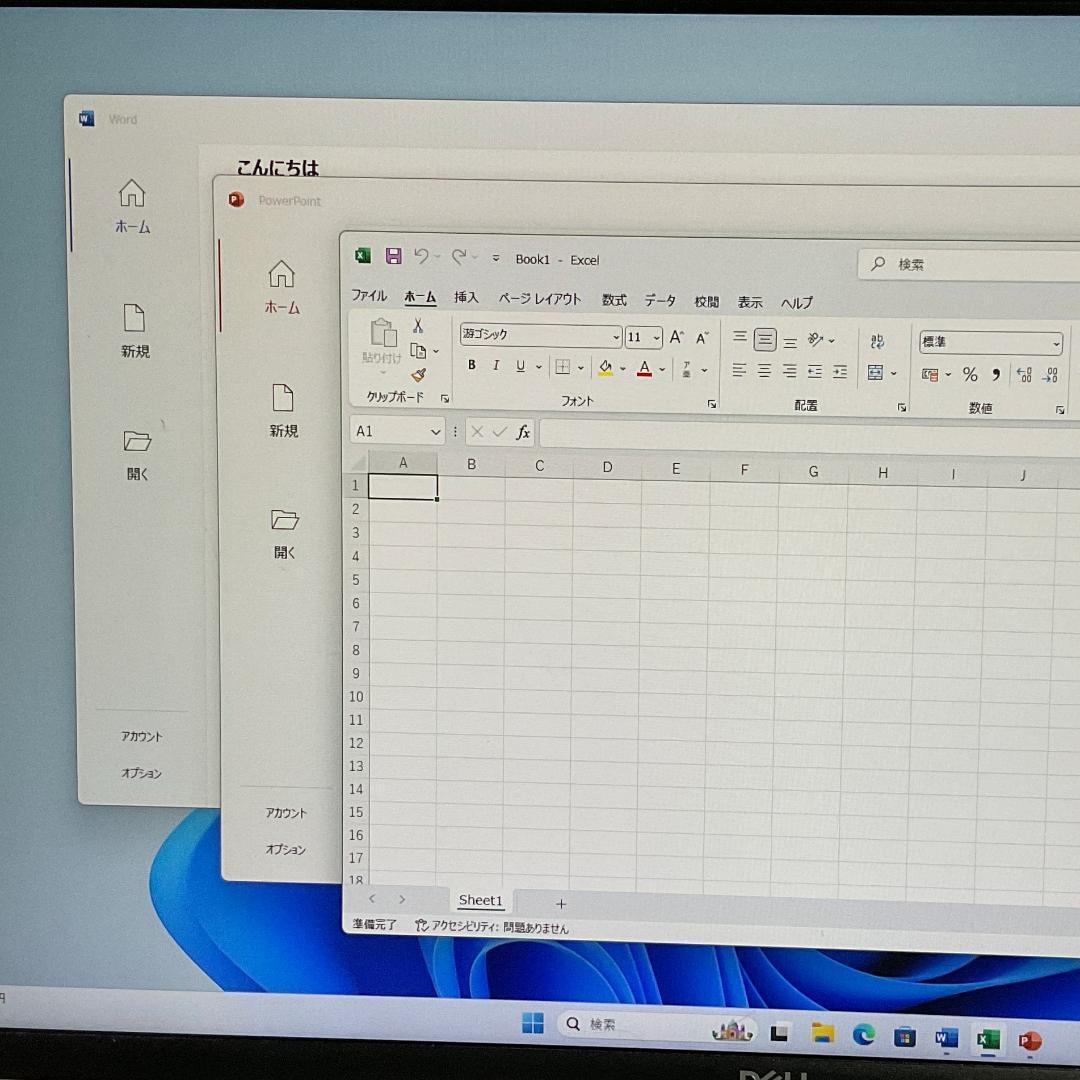This screenshot has width=1080, height=1080.
Task: Click the Comma Style icon
Action: pyautogui.click(x=994, y=375)
